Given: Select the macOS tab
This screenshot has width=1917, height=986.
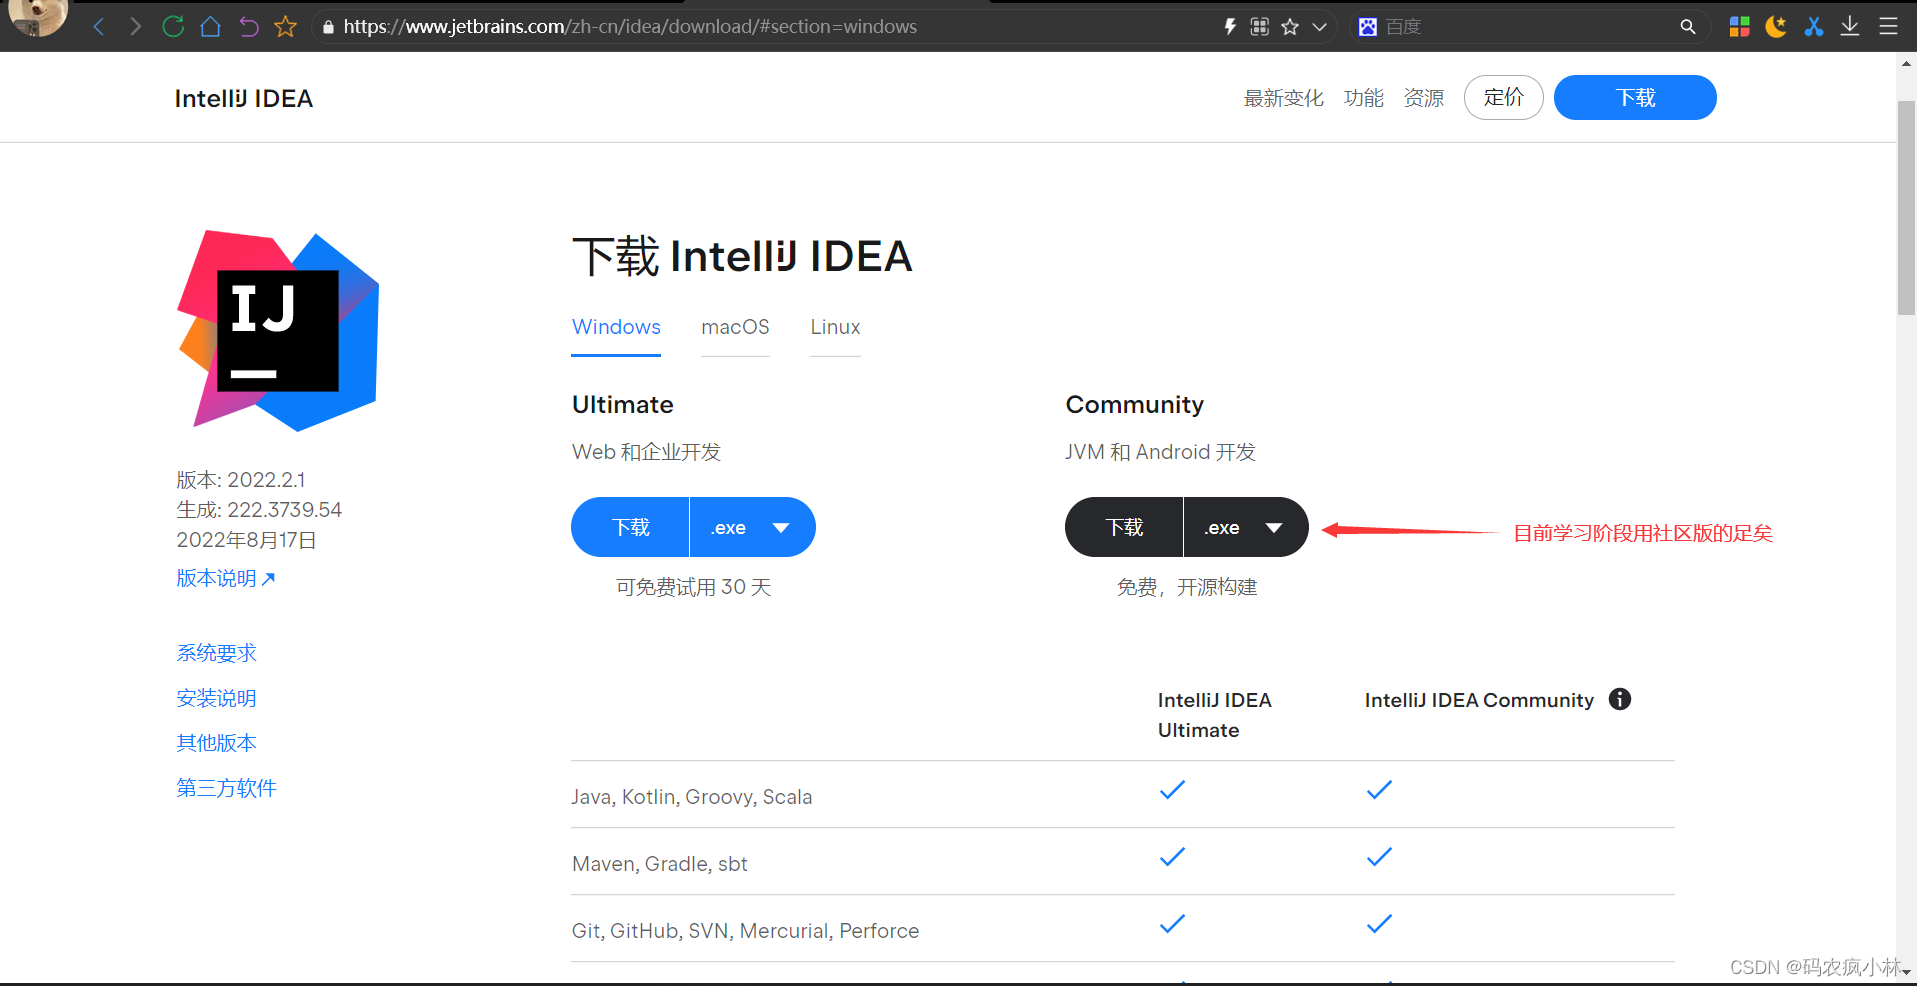Looking at the screenshot, I should click(x=735, y=327).
